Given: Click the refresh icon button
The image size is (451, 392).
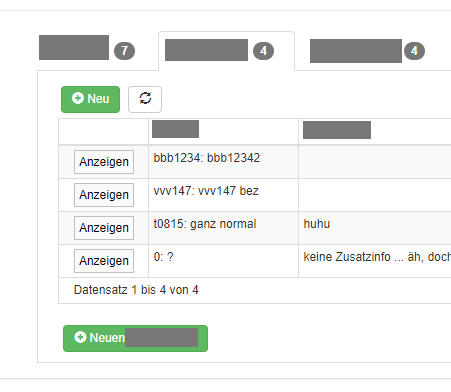Looking at the screenshot, I should 145,99.
